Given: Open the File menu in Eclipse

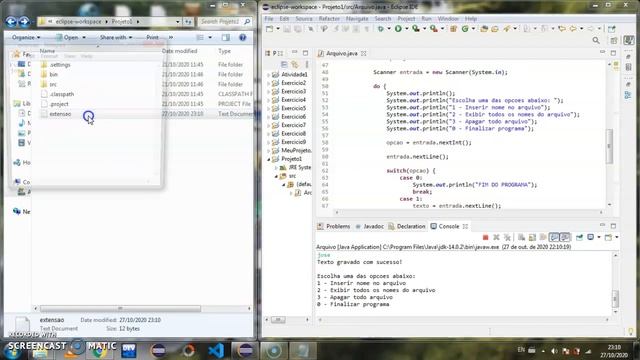Looking at the screenshot, I should point(269,19).
